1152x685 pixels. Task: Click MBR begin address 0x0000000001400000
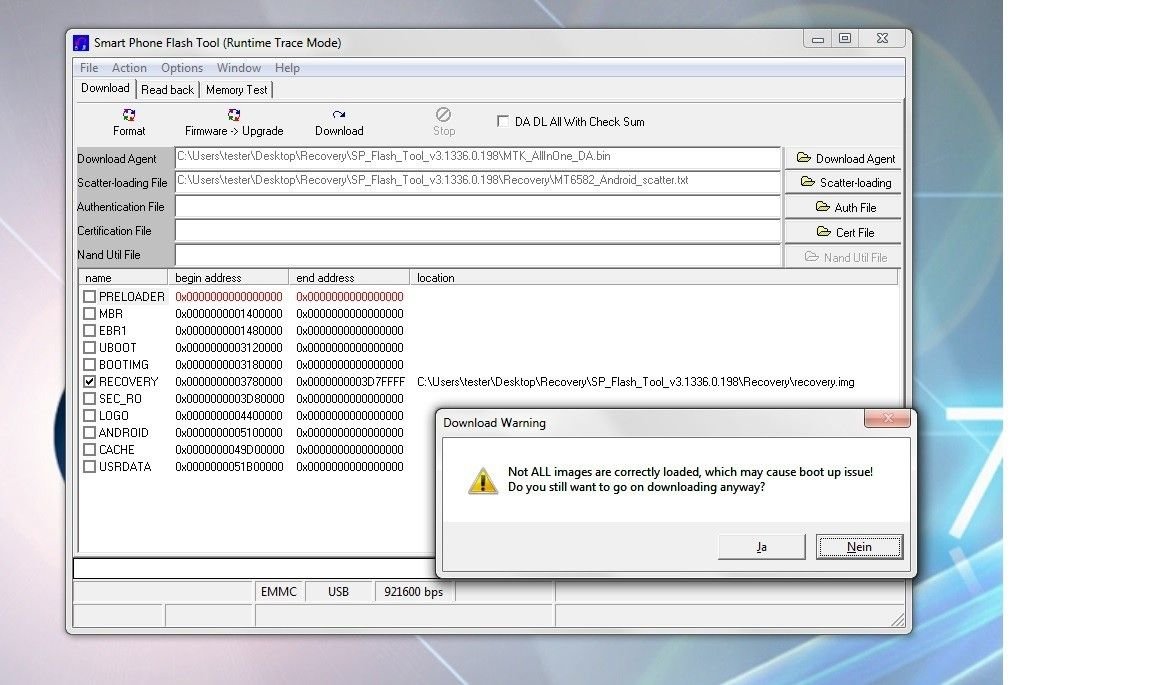[x=228, y=314]
